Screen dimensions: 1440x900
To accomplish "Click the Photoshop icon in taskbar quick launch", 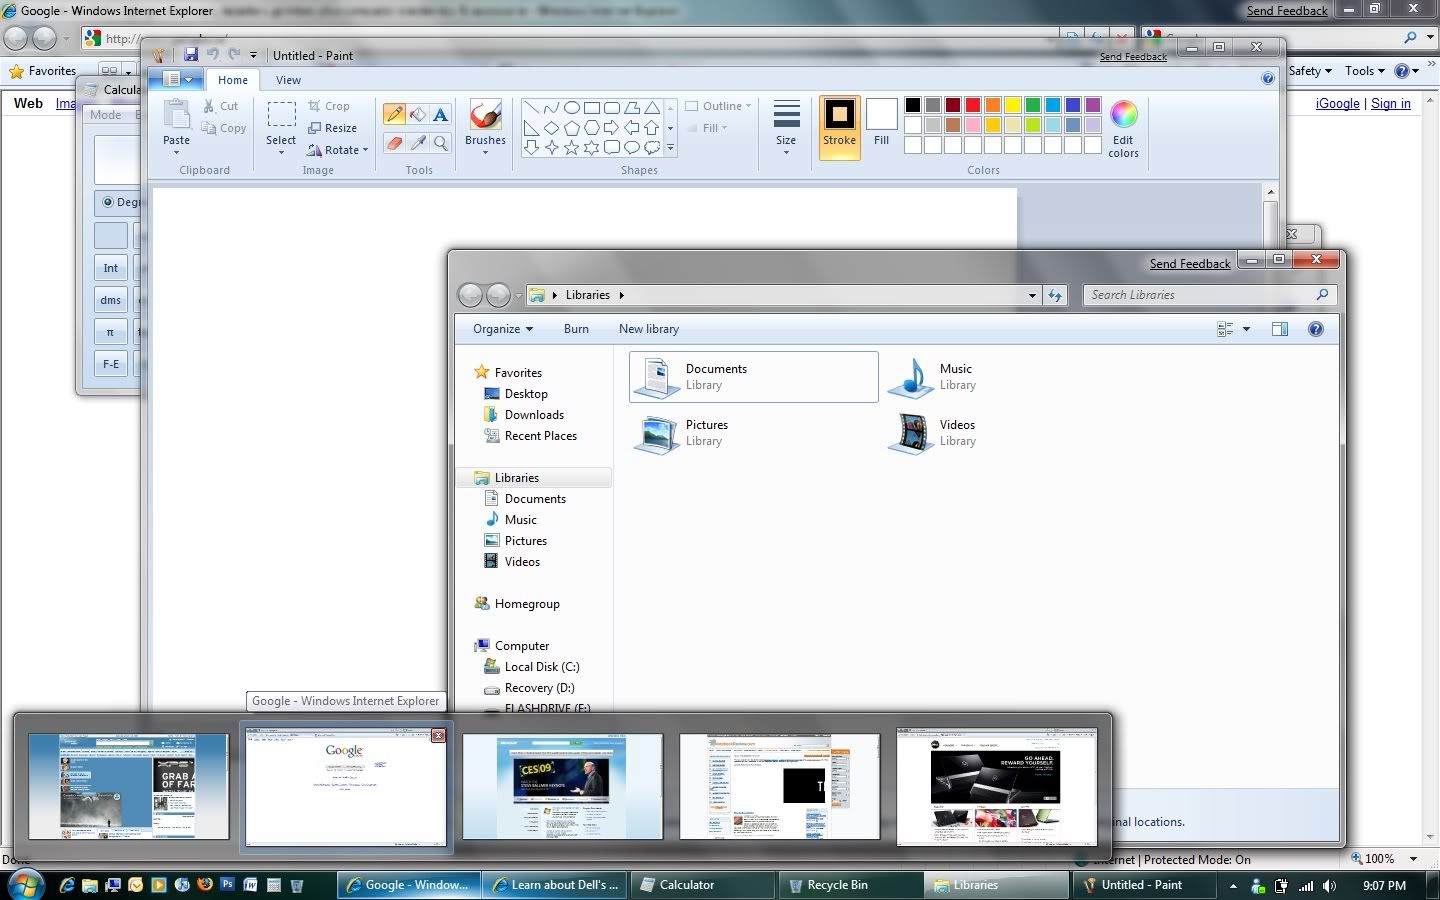I will pos(228,885).
